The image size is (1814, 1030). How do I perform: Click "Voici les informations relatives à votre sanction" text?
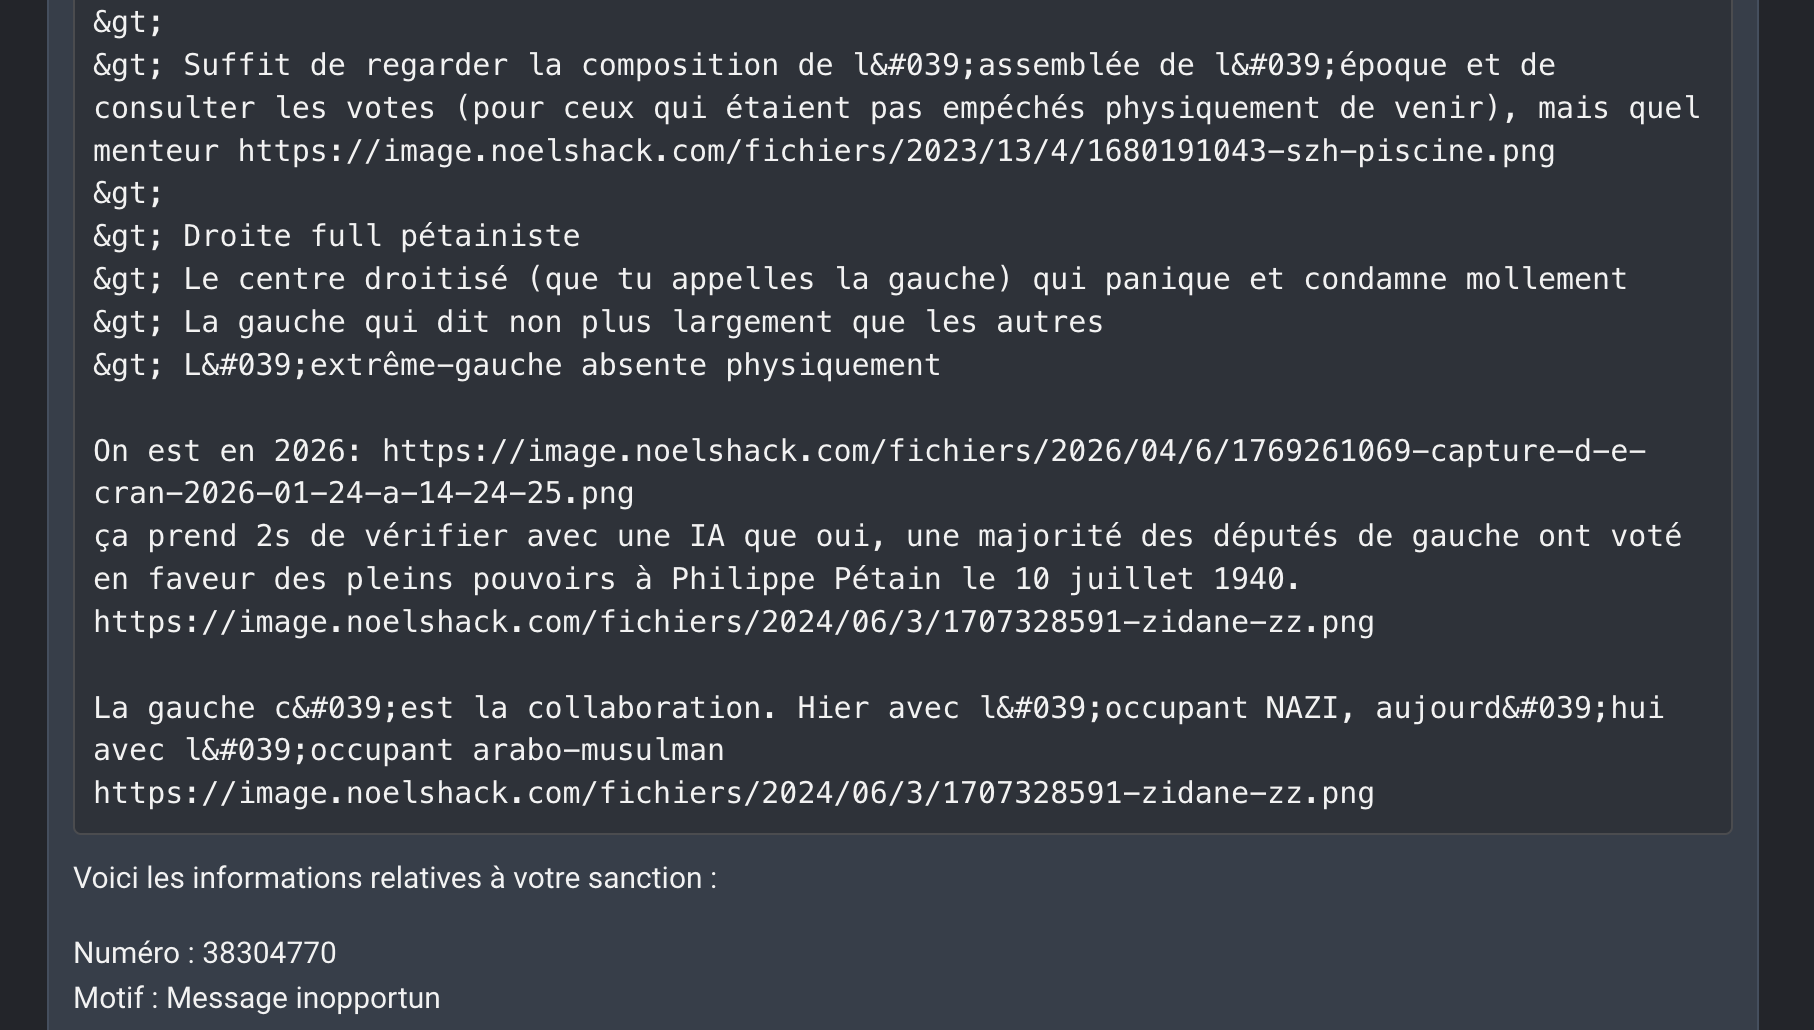click(394, 878)
